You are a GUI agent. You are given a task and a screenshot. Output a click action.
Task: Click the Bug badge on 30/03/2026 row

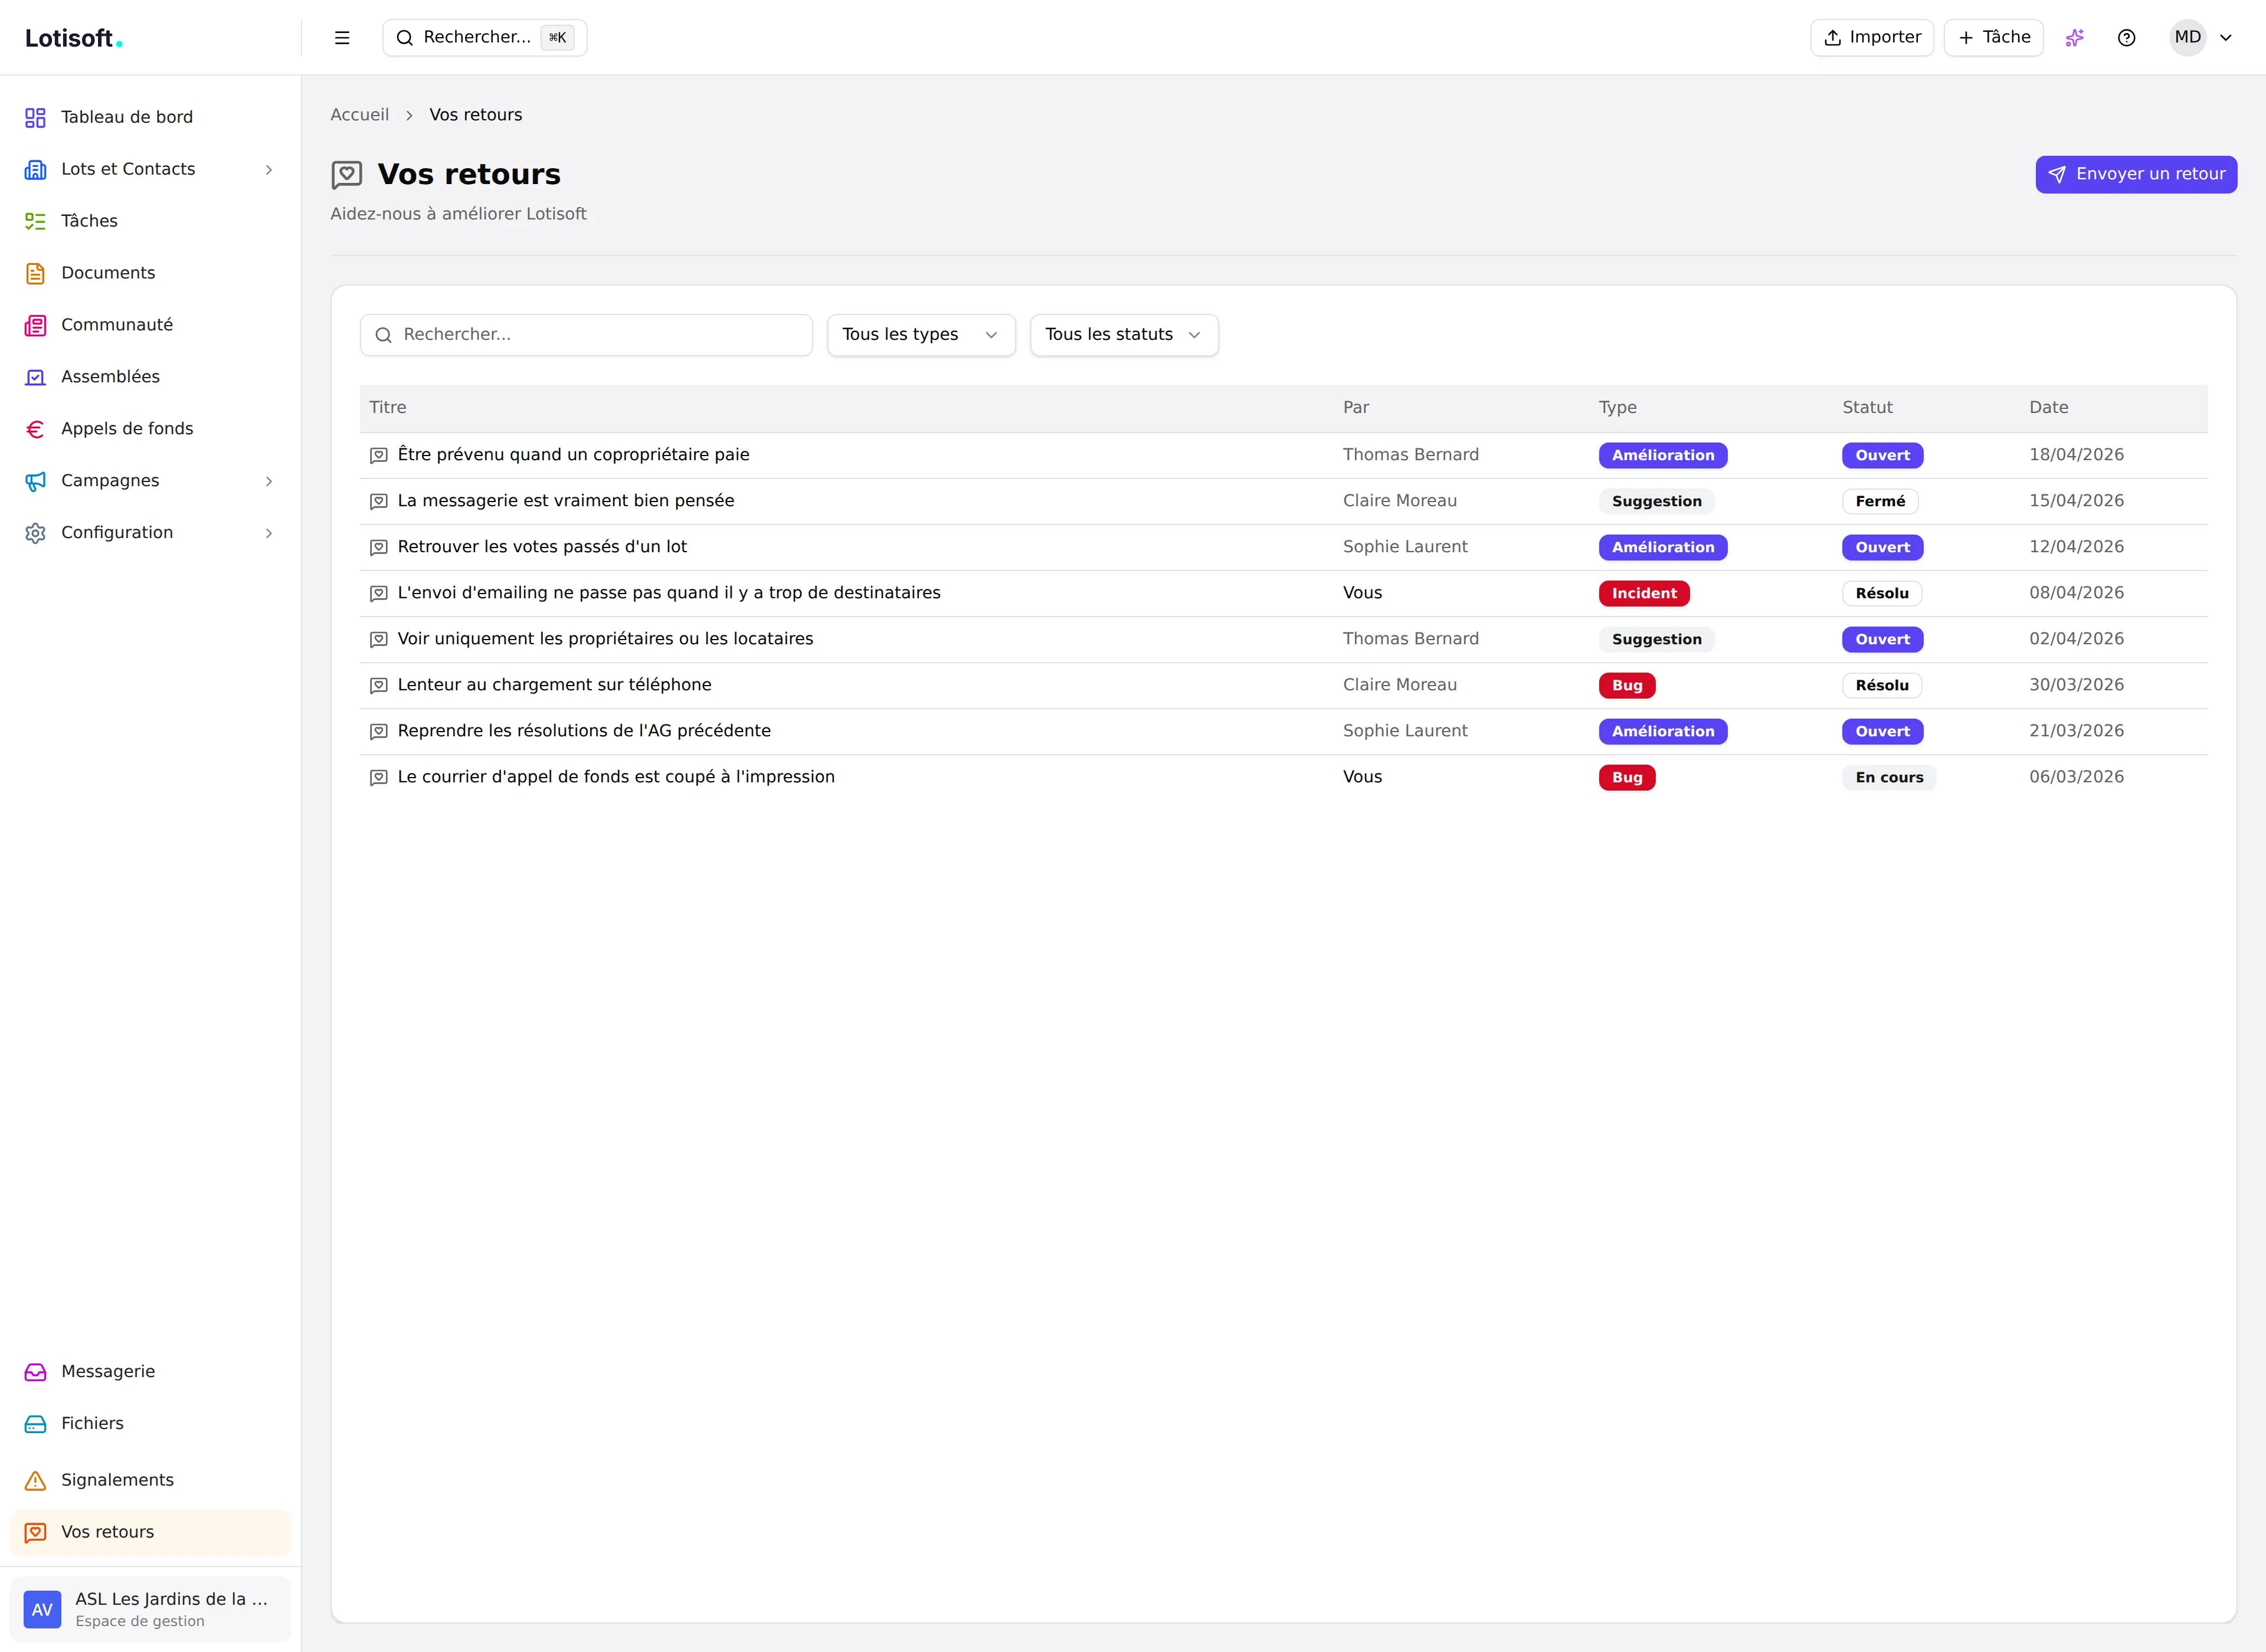tap(1627, 685)
